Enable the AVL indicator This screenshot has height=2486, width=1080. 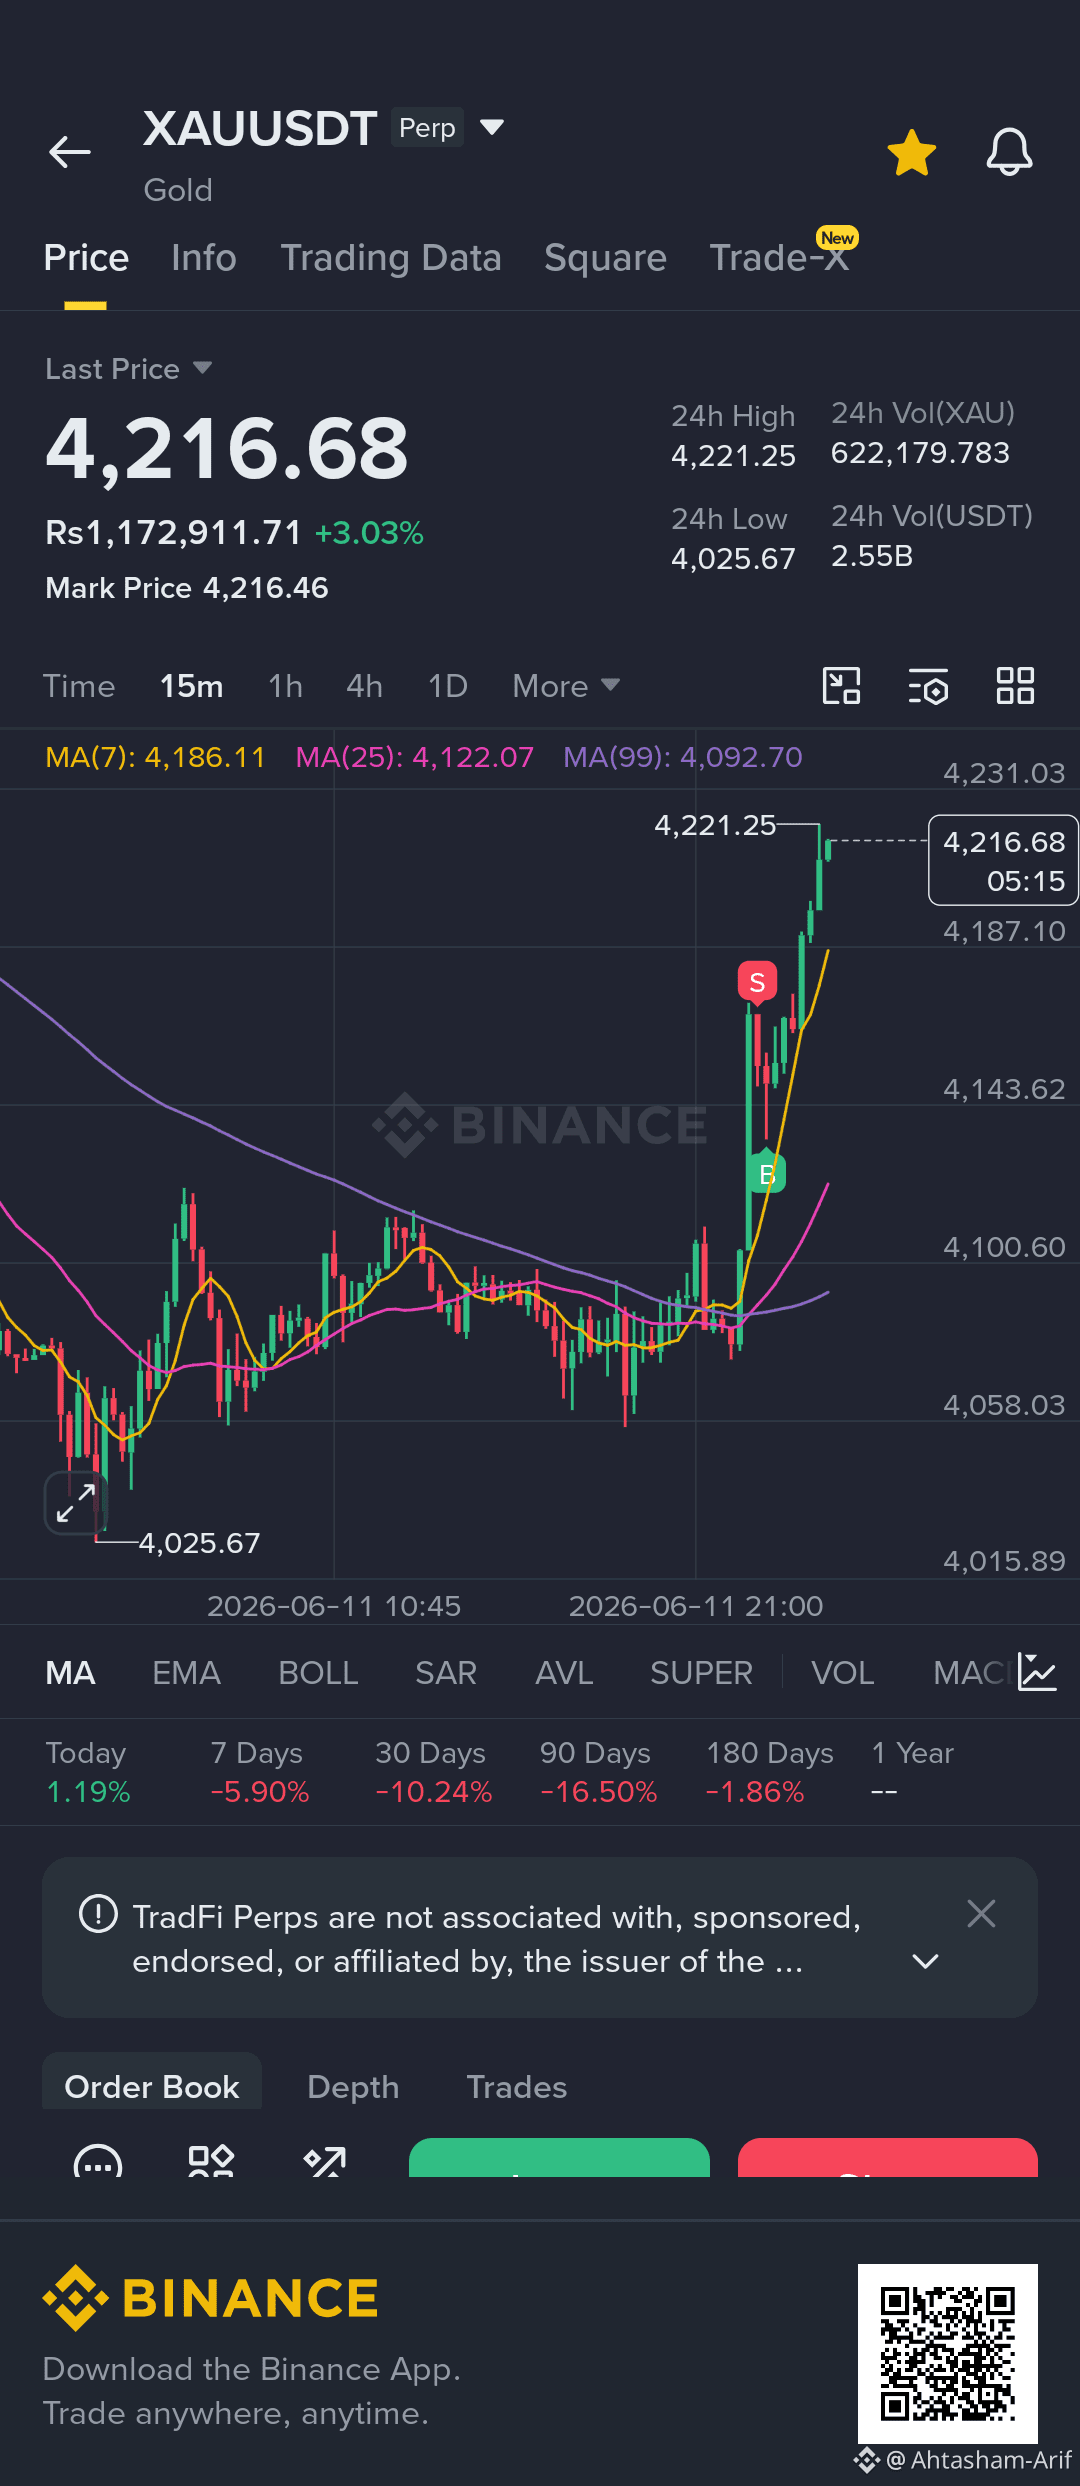point(564,1673)
